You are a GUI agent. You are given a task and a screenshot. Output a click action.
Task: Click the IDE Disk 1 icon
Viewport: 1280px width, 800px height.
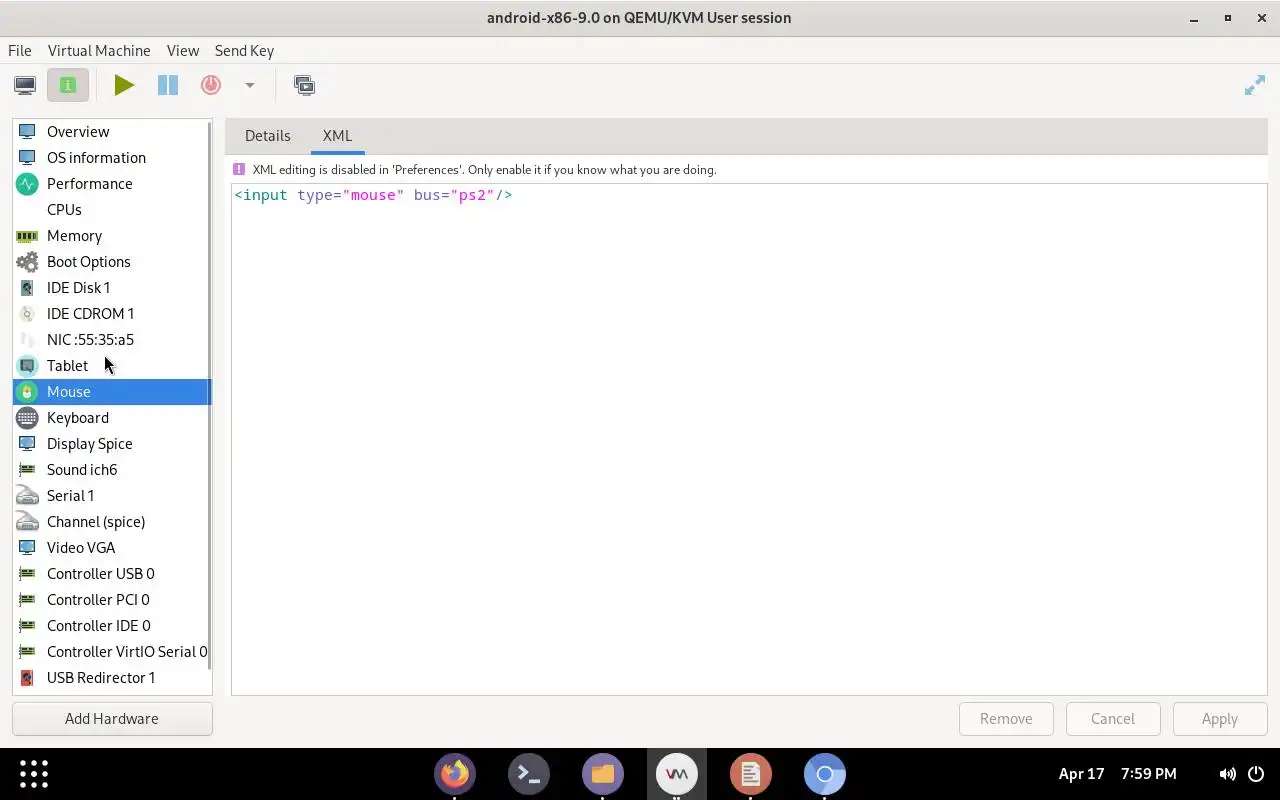pos(27,288)
